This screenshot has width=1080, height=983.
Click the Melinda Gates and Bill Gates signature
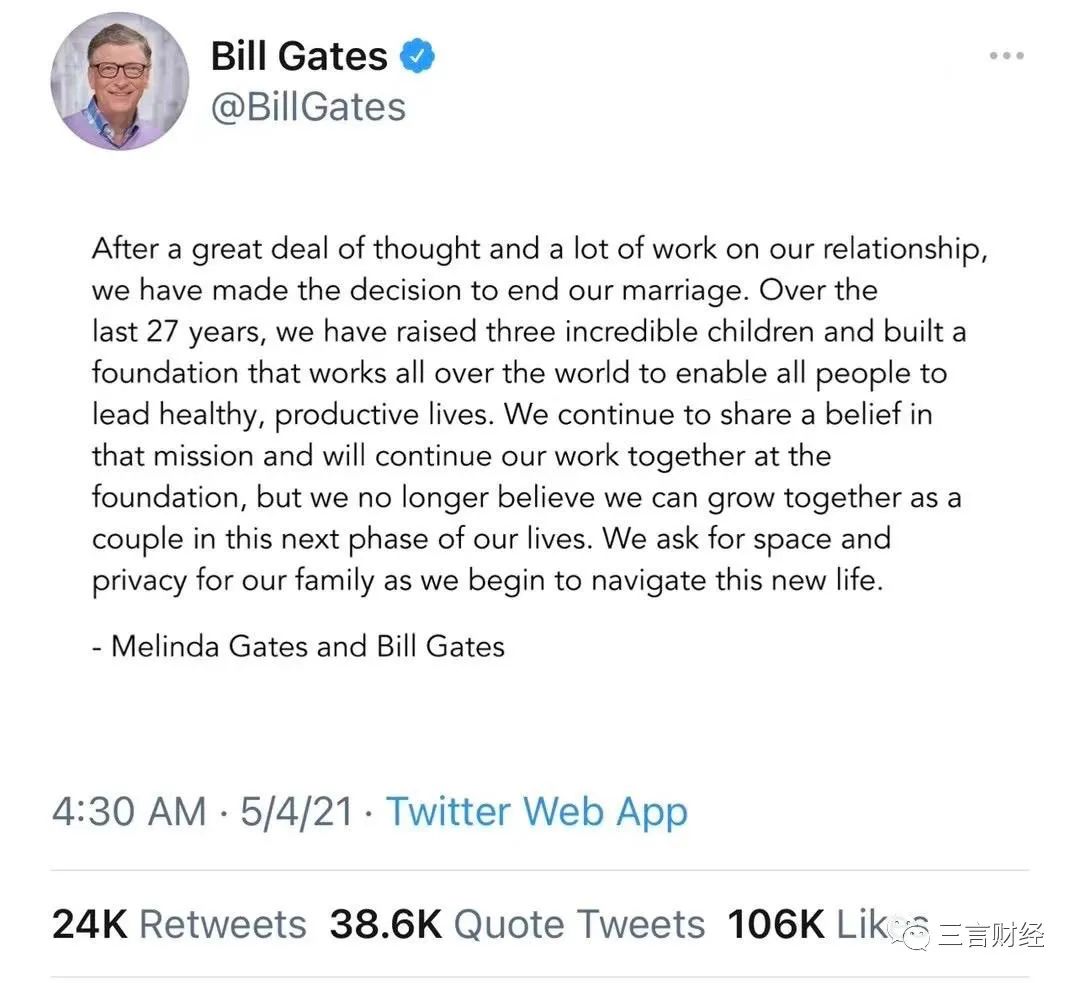click(x=298, y=646)
